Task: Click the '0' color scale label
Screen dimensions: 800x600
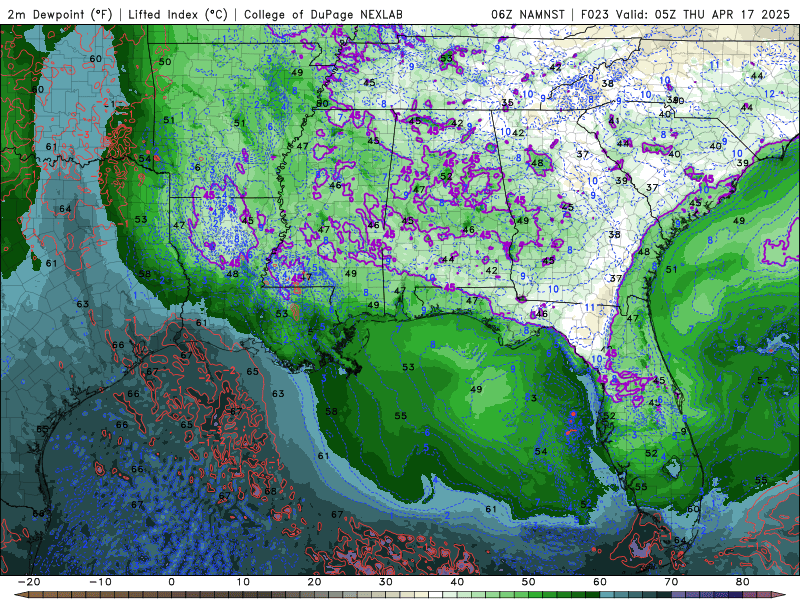Action: (171, 582)
